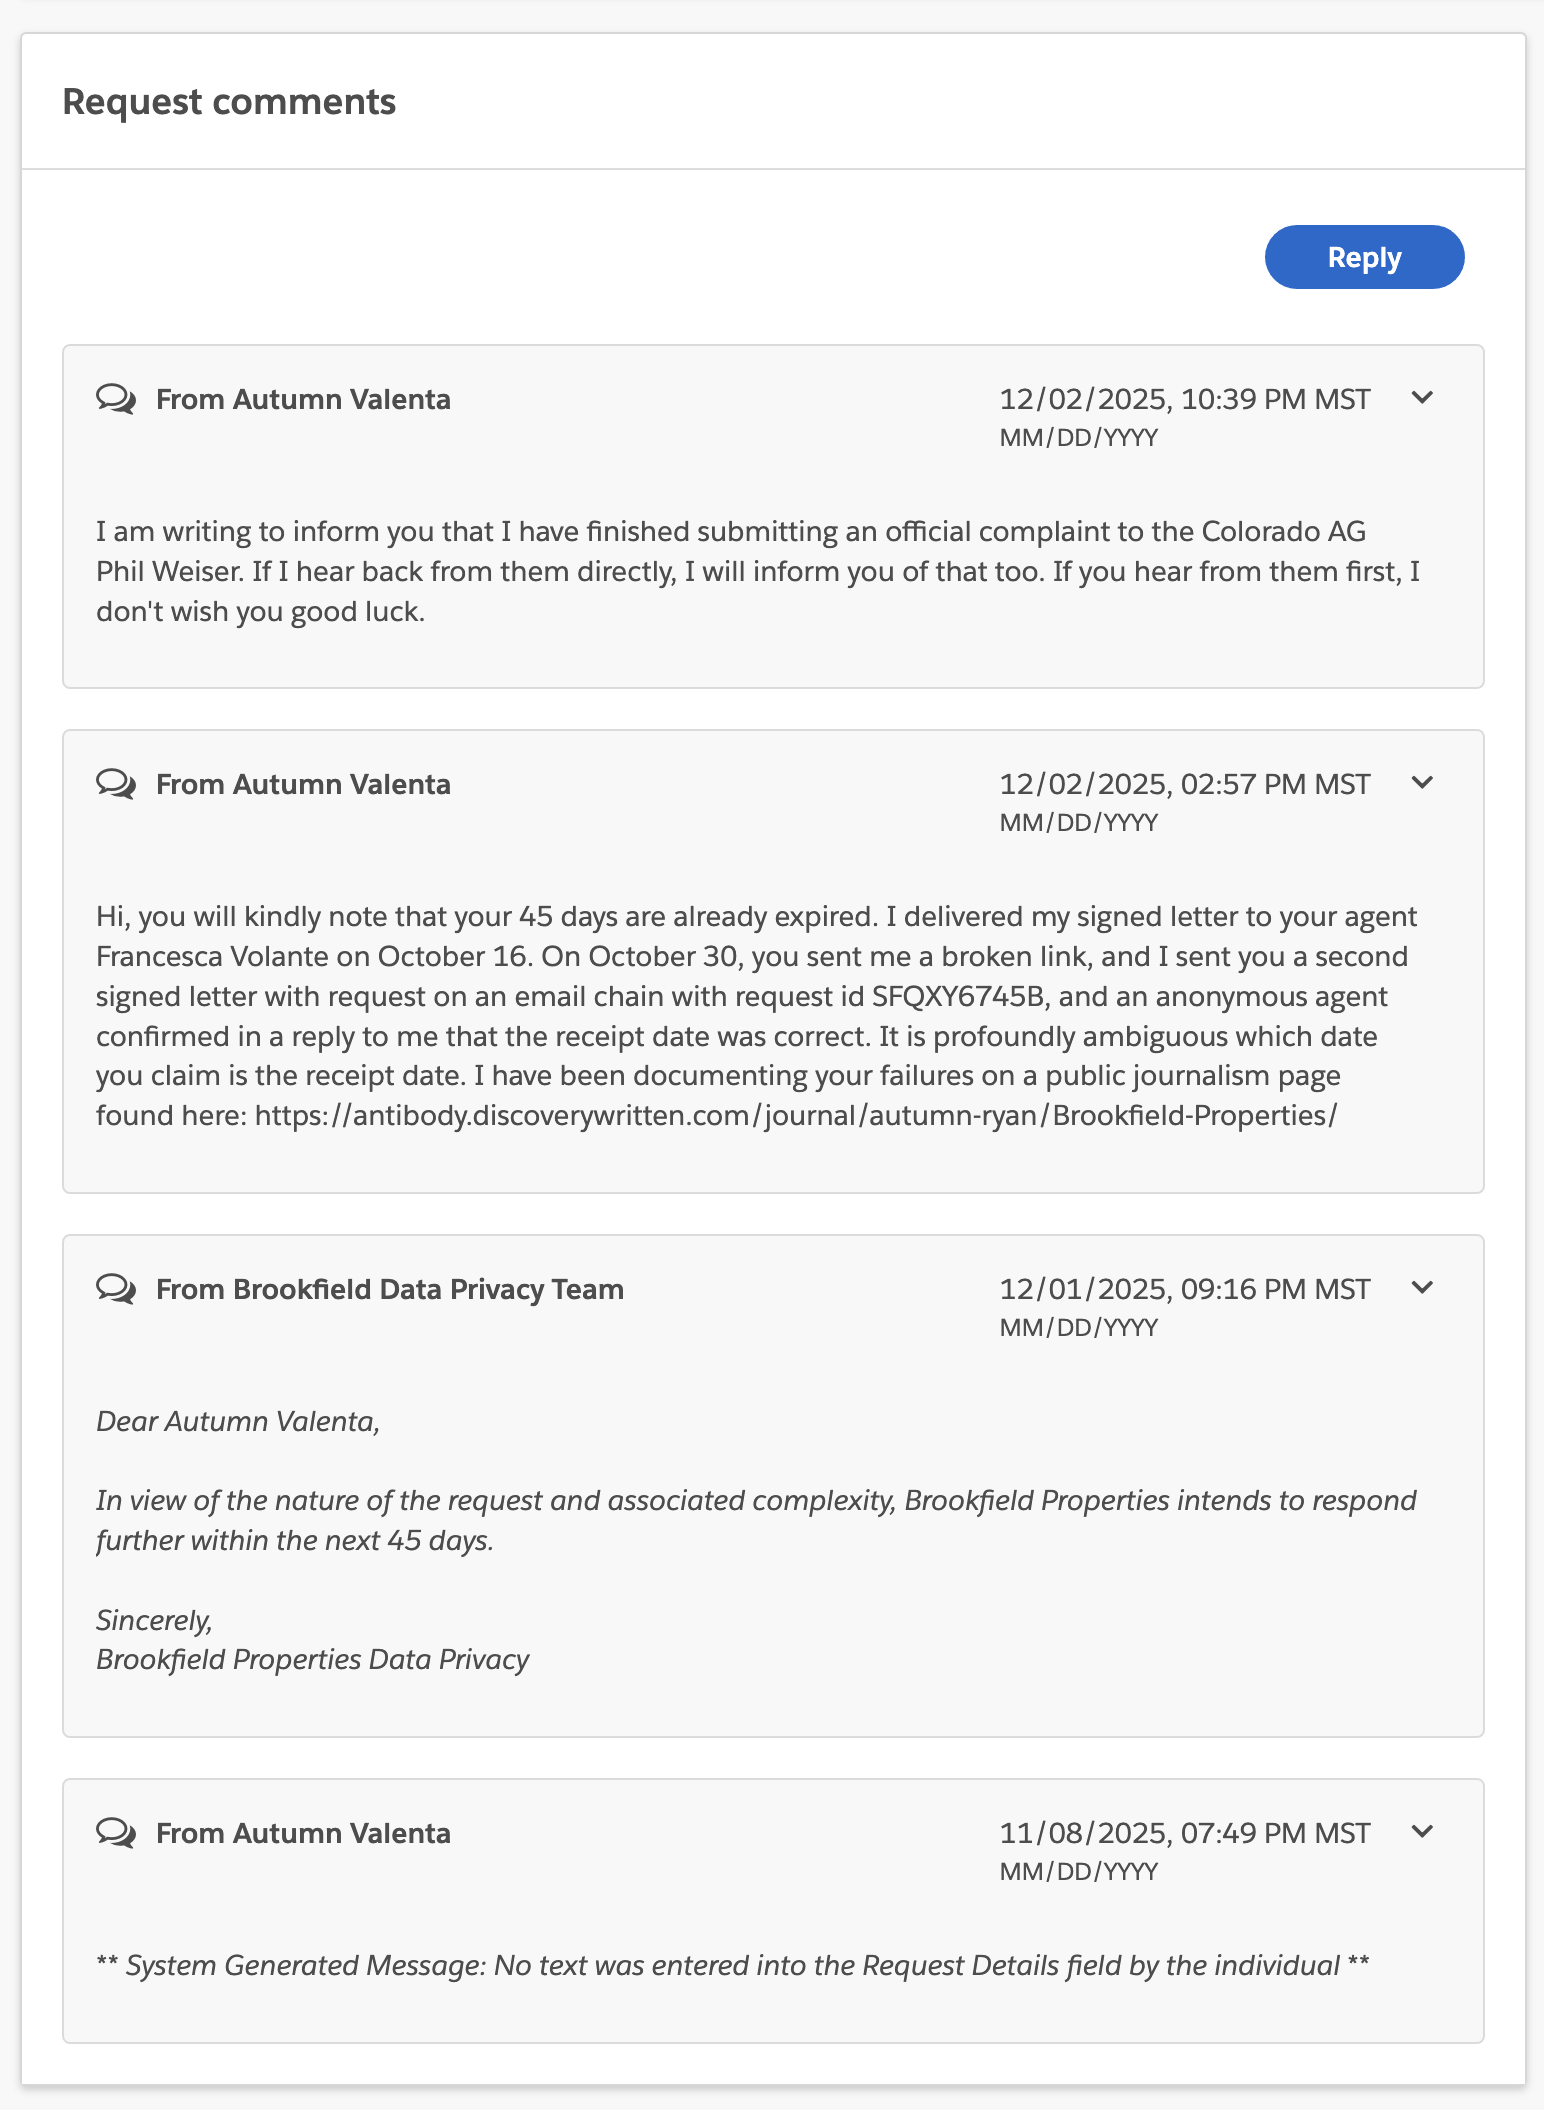1544x2110 pixels.
Task: Collapse the 12/02/2025 02:57 PM comment
Action: (x=1424, y=782)
